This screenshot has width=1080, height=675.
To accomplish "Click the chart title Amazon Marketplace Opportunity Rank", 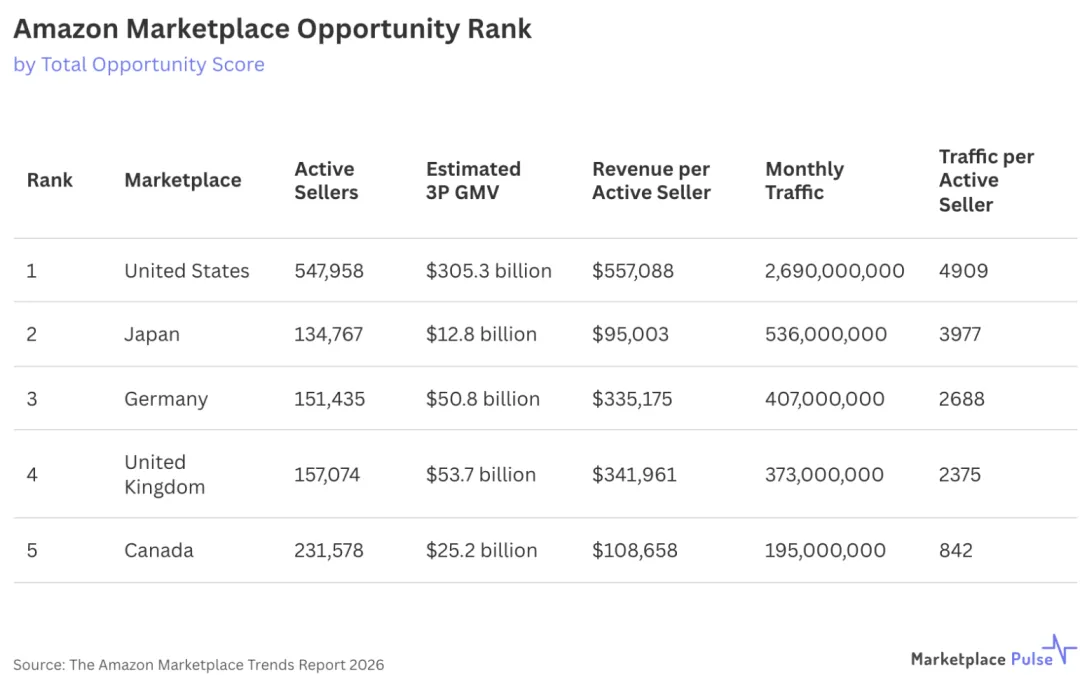I will [x=272, y=28].
